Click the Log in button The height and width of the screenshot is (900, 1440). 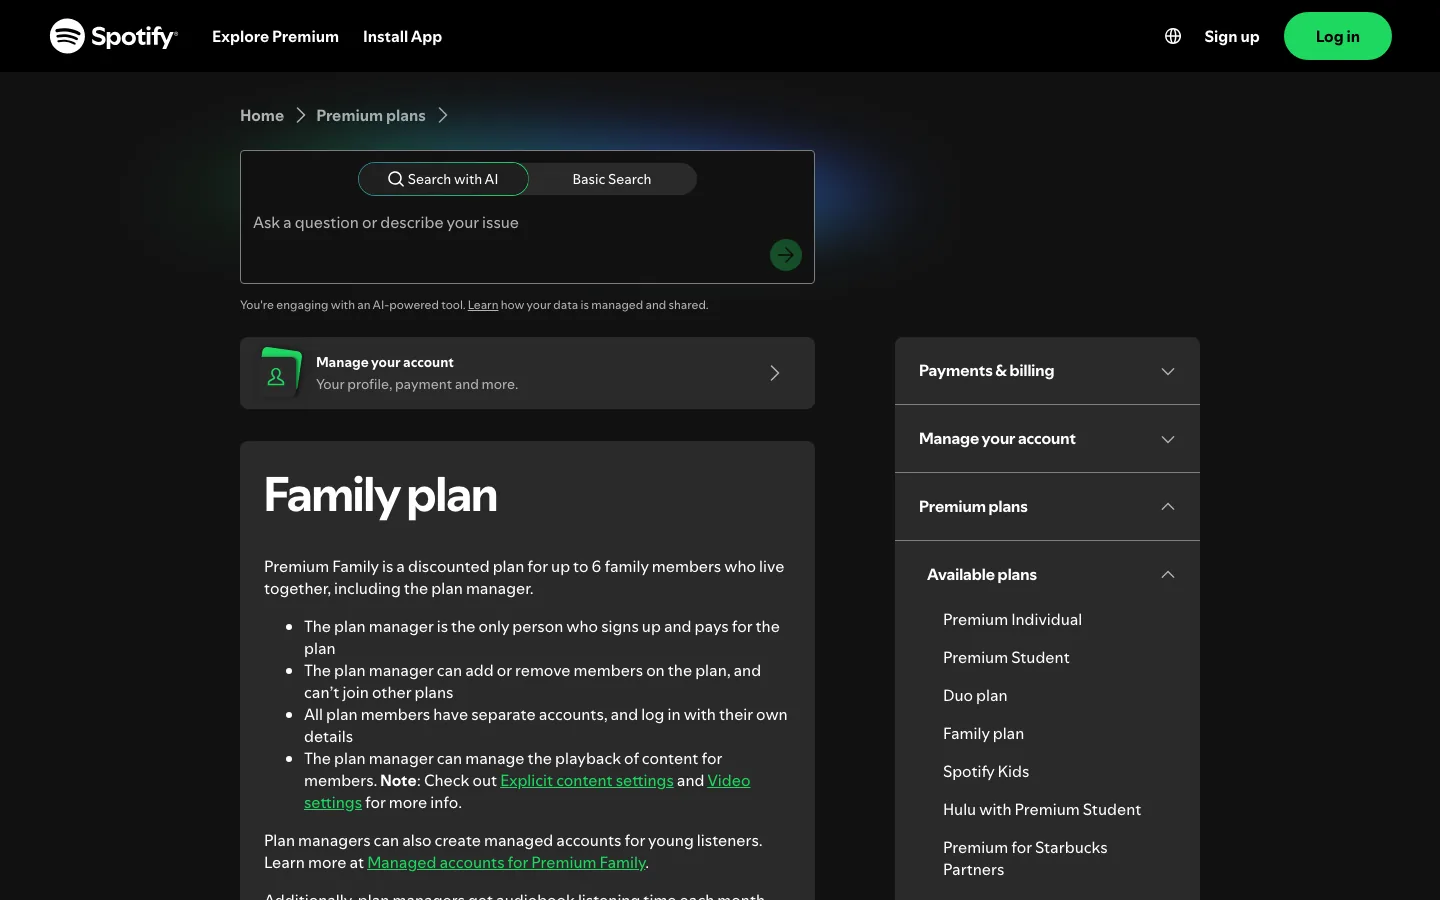pos(1337,36)
